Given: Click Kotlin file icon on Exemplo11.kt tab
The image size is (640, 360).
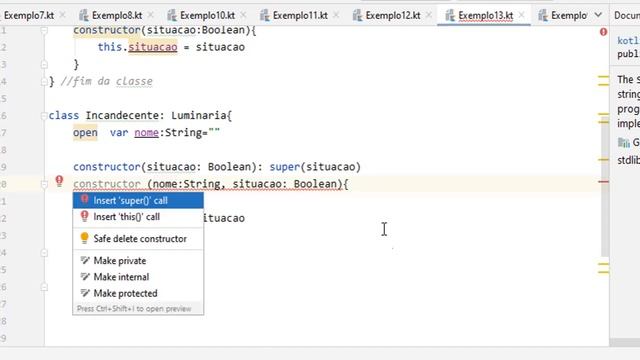Looking at the screenshot, I should (264, 16).
